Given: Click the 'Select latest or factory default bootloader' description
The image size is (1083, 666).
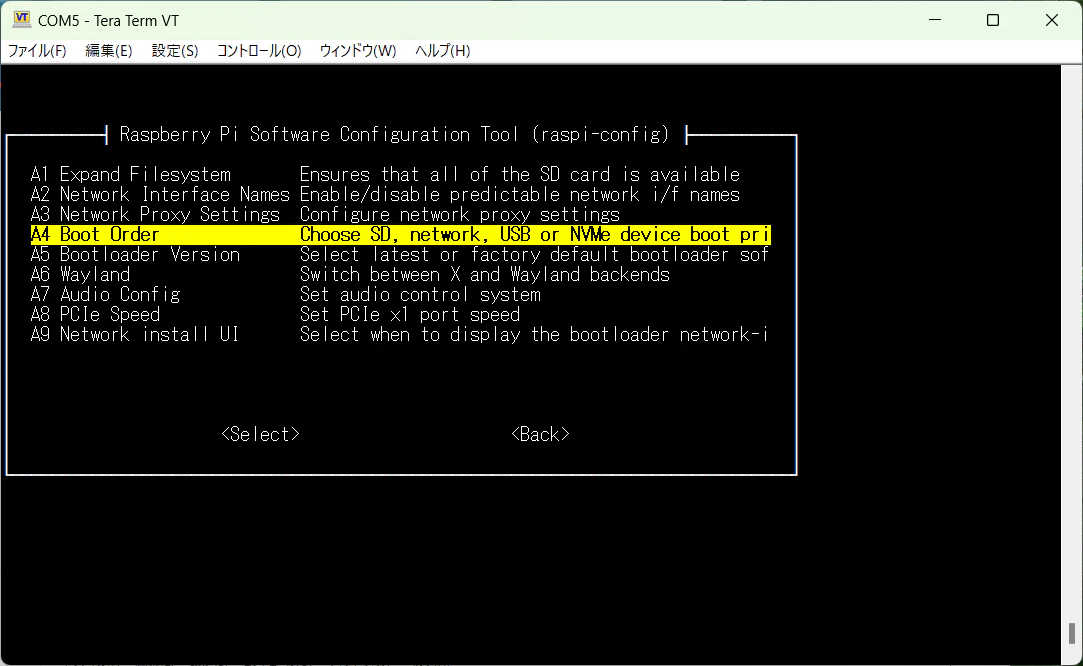Looking at the screenshot, I should 534,254.
